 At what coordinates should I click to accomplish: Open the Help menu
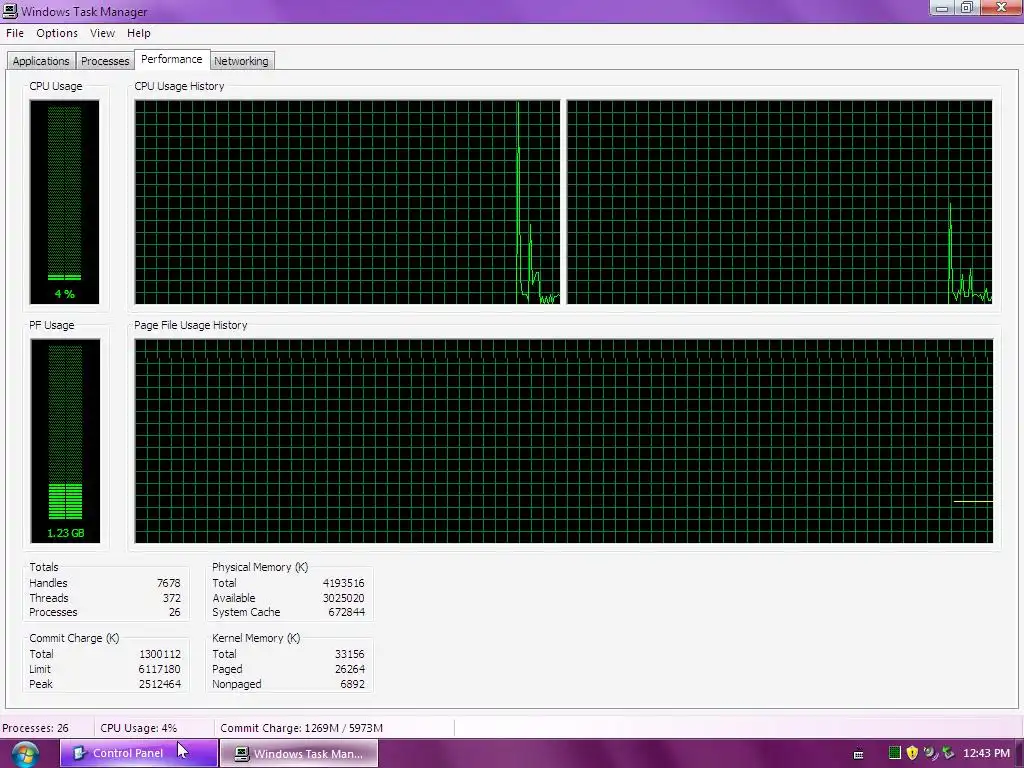point(138,33)
